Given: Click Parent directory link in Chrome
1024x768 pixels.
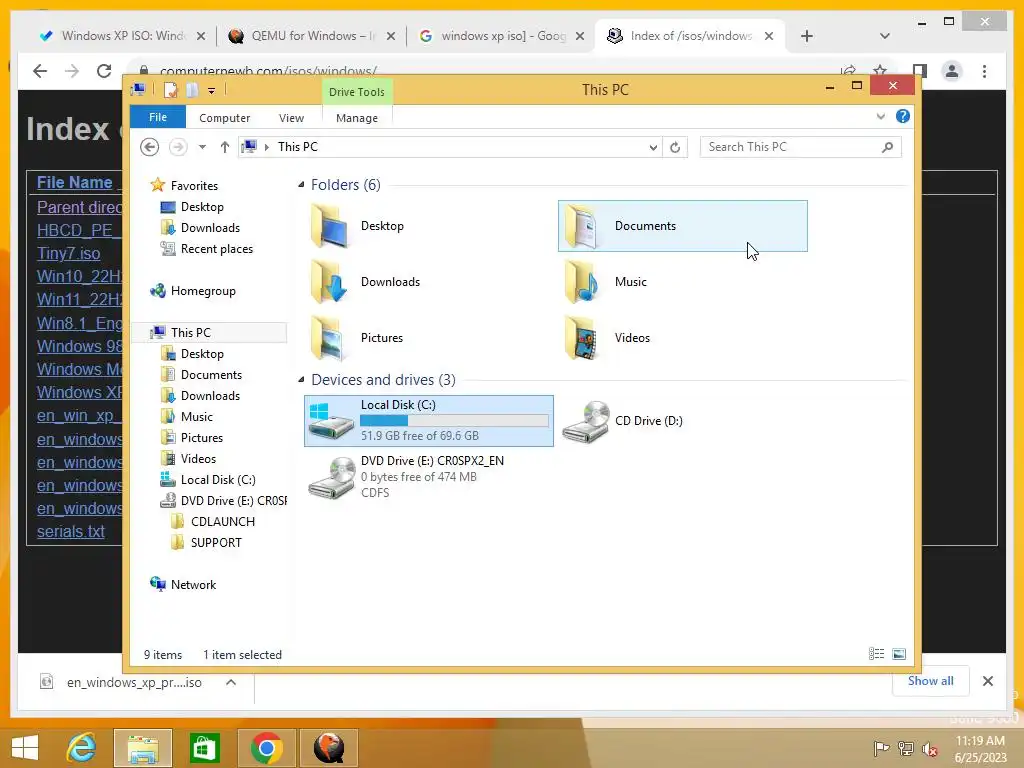Looking at the screenshot, I should point(79,207).
